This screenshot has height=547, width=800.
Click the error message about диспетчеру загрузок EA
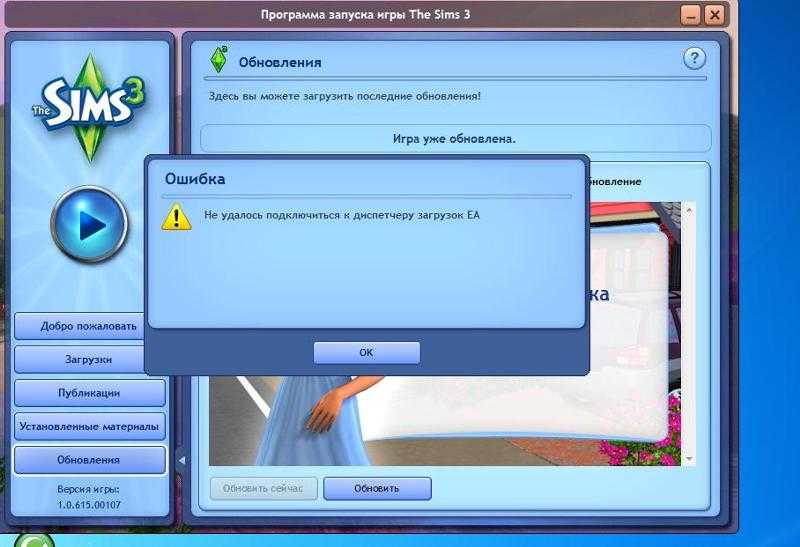pos(342,215)
